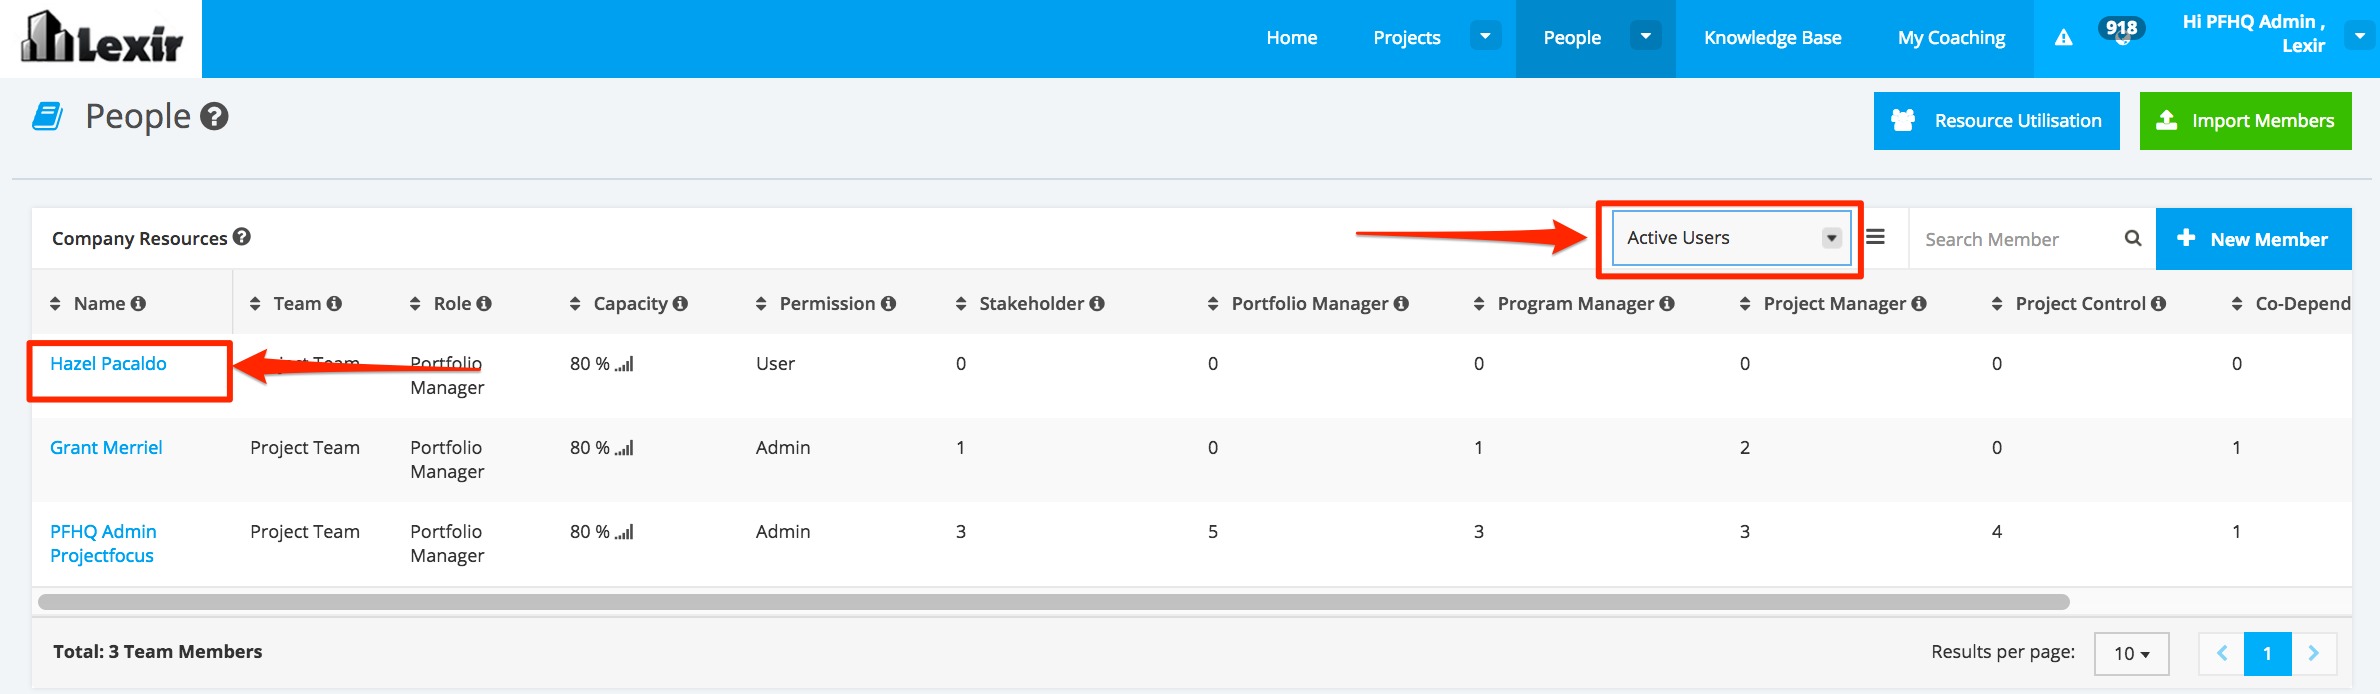
Task: Click the Stakeholder column info icon
Action: [x=1097, y=303]
